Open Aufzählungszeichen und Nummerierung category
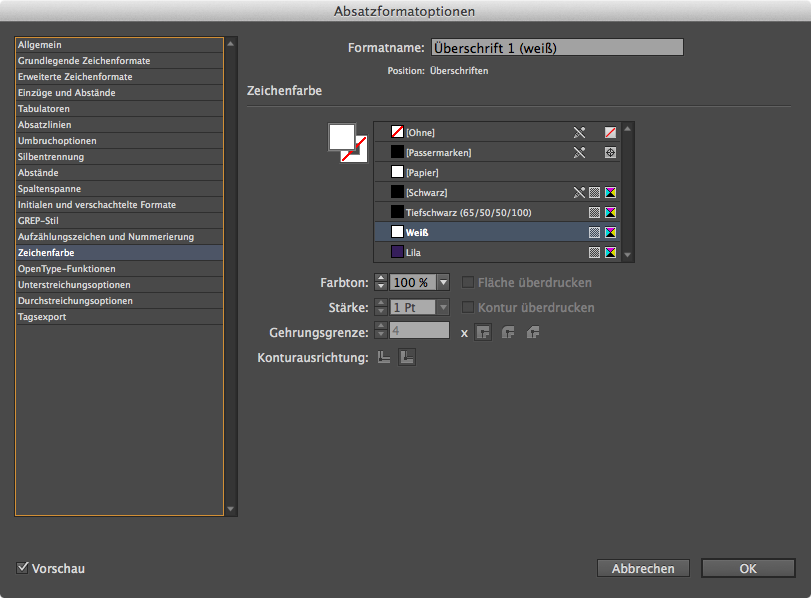 click(119, 237)
